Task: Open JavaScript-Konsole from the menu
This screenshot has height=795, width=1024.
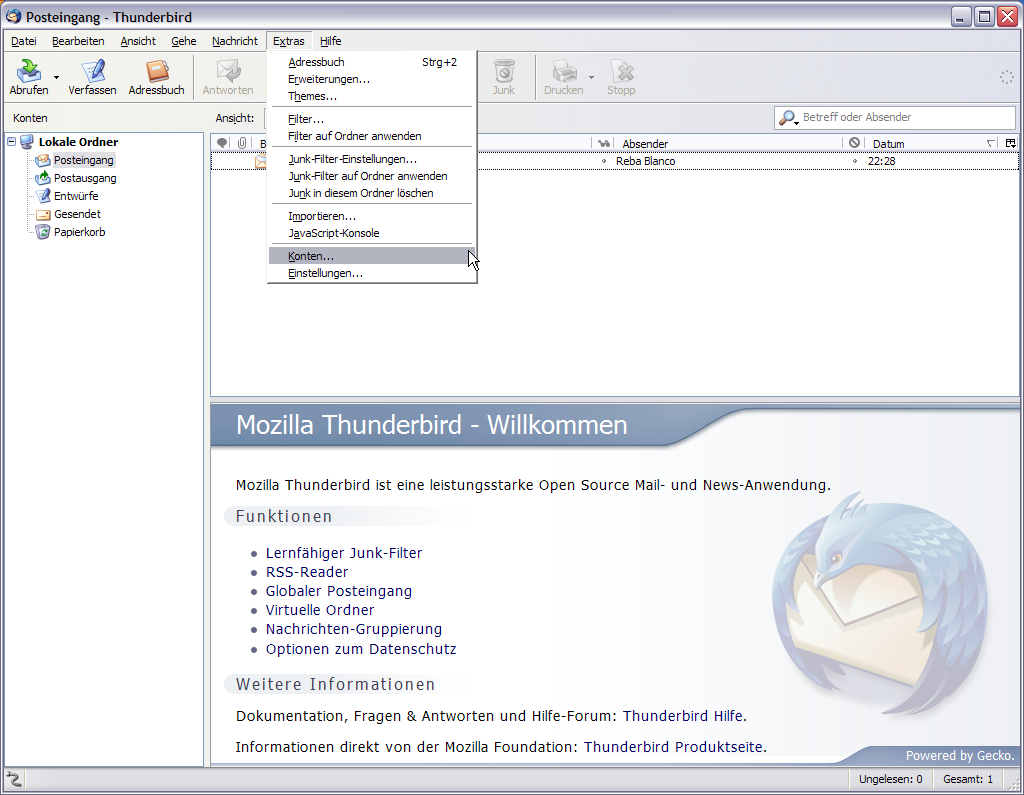Action: tap(372, 233)
